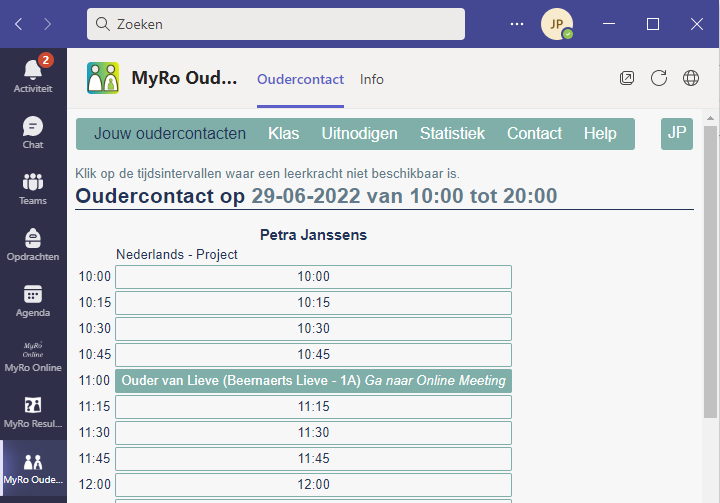Image resolution: width=720 pixels, height=503 pixels.
Task: Mark the 10:45 time slot unavailable
Action: coord(313,355)
